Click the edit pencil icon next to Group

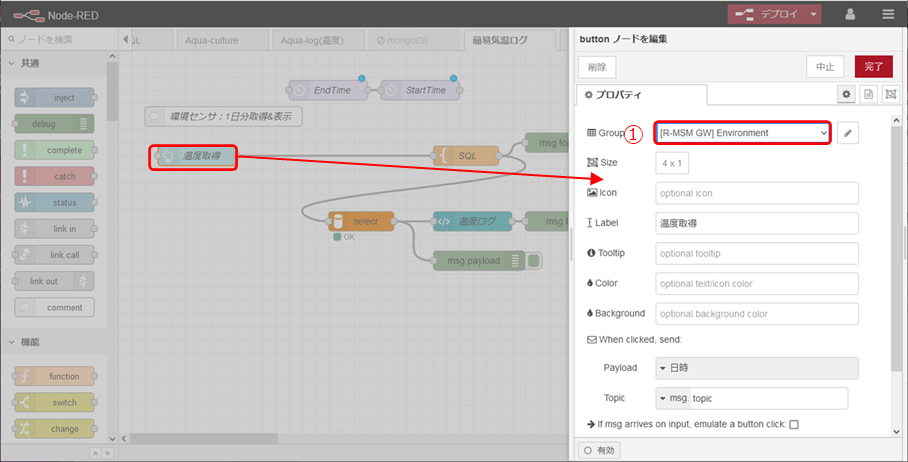(848, 133)
